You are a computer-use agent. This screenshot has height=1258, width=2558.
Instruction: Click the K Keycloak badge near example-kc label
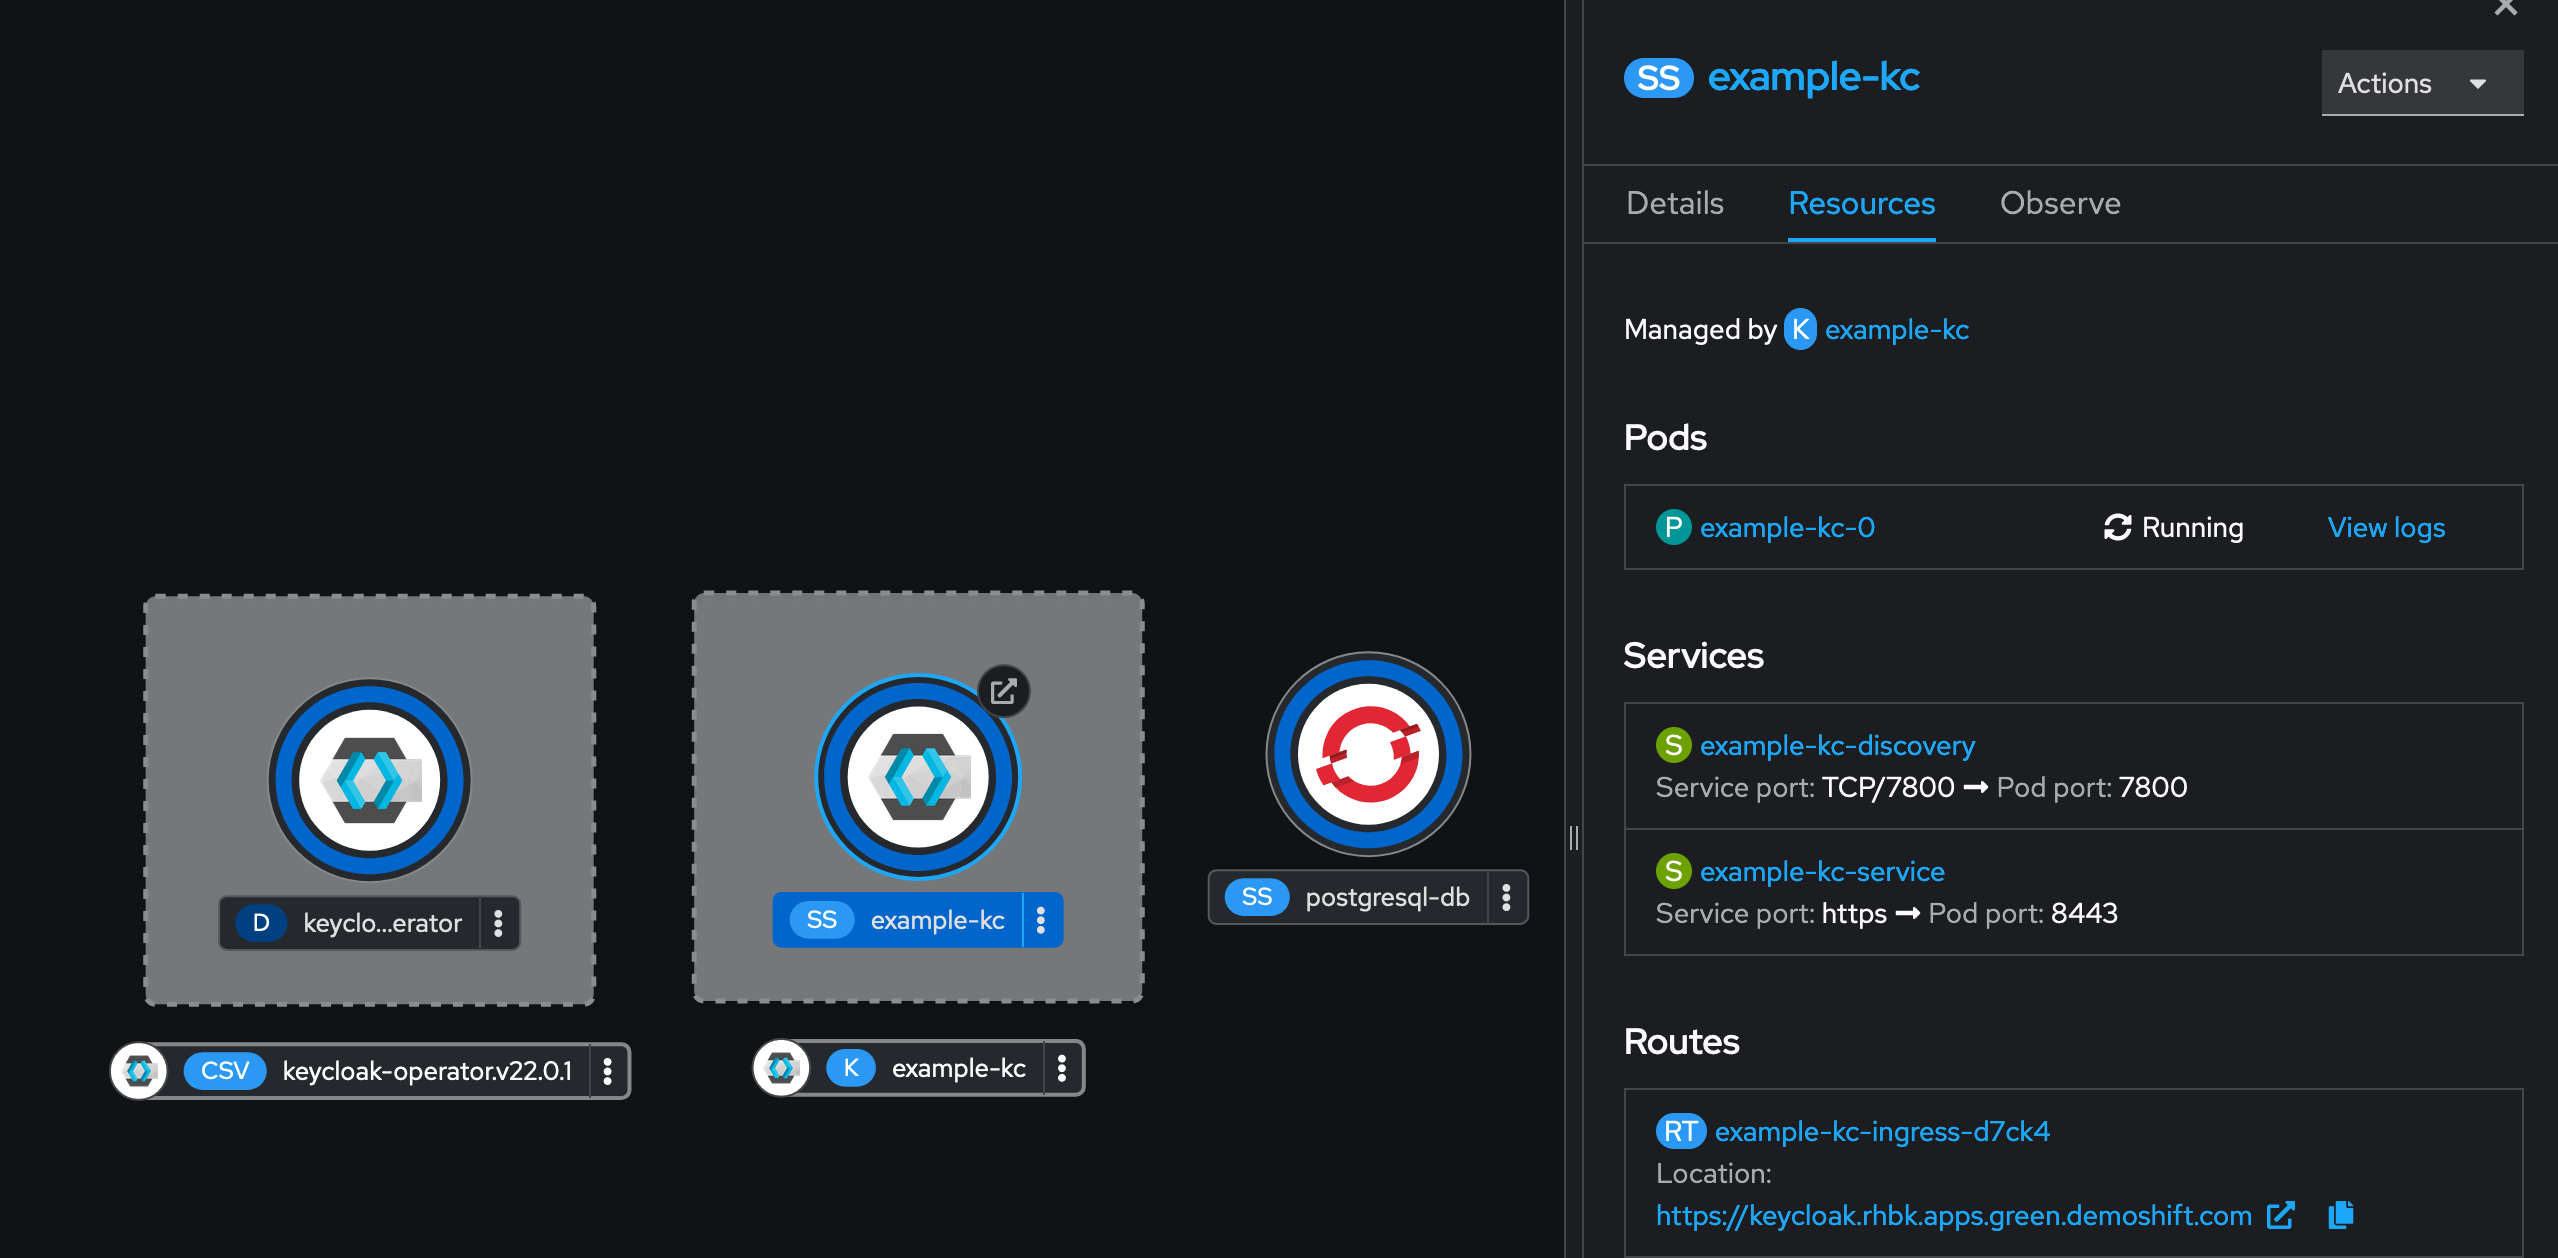pos(850,1067)
